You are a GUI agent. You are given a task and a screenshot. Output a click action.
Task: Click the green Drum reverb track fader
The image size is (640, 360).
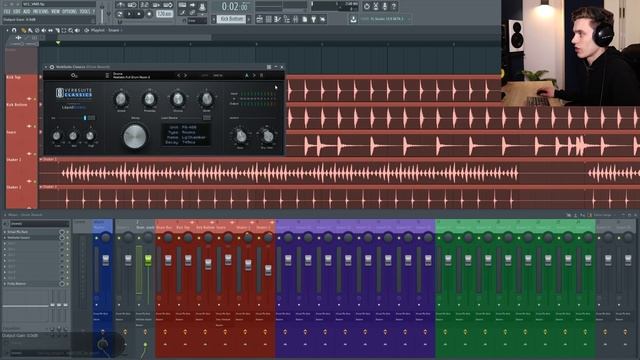point(148,260)
